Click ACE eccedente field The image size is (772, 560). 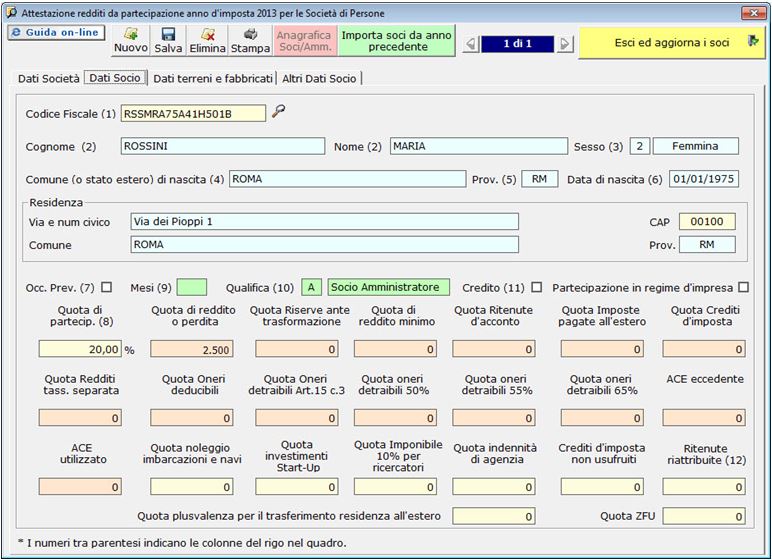pos(704,418)
